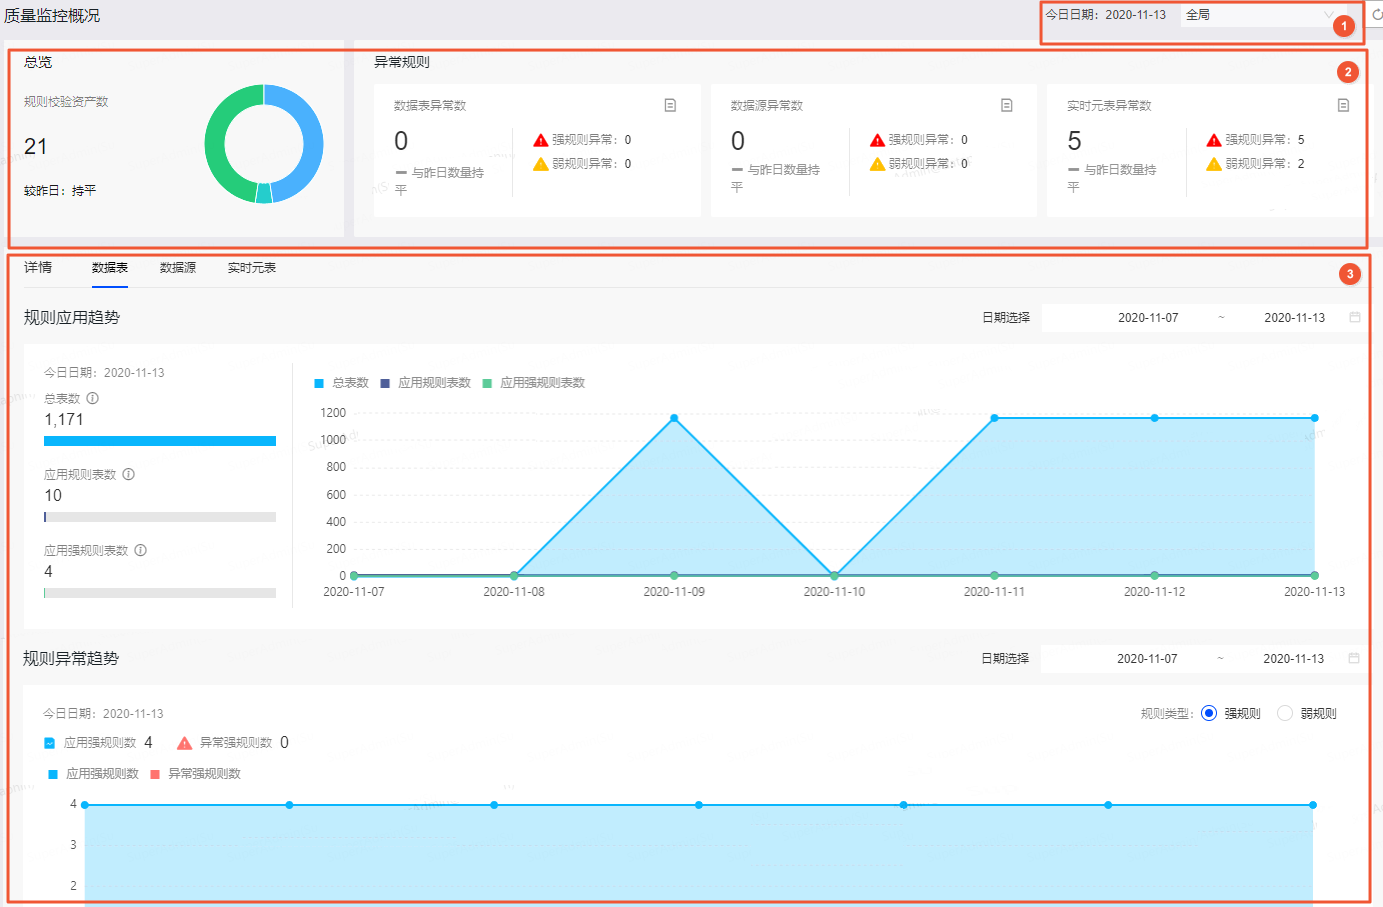Toggle 异常强规则数 legend series
This screenshot has height=907, width=1383.
196,774
